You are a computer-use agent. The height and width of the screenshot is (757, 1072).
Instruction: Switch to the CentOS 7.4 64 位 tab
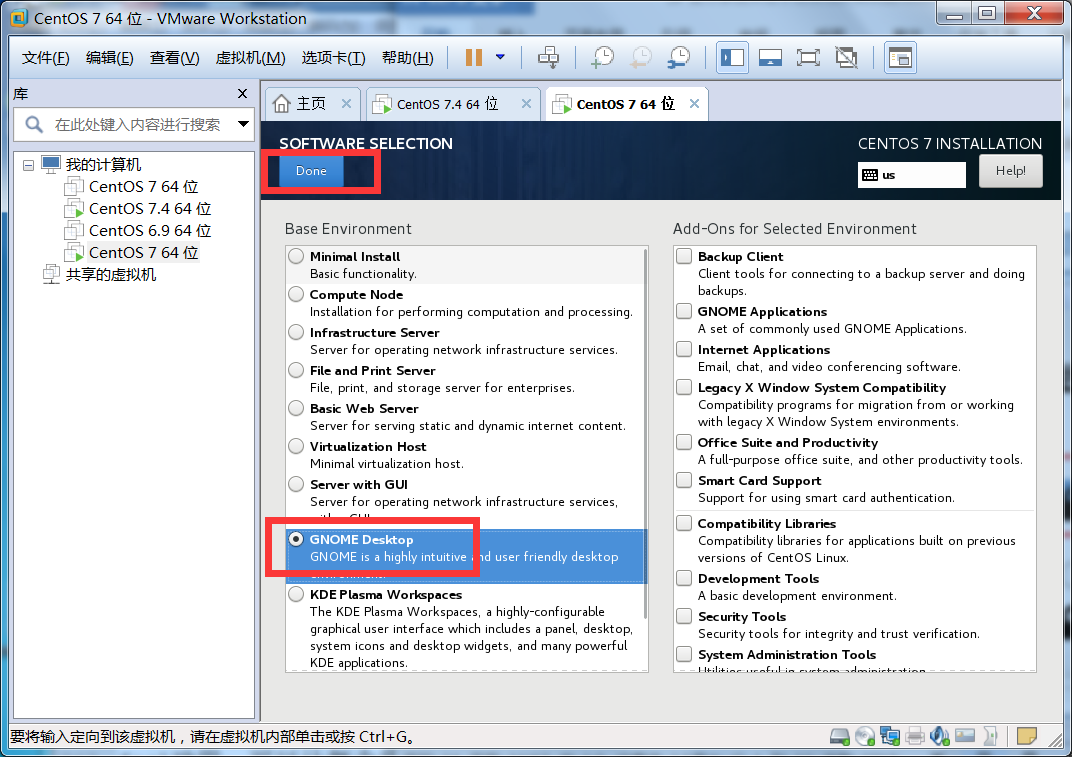453,104
